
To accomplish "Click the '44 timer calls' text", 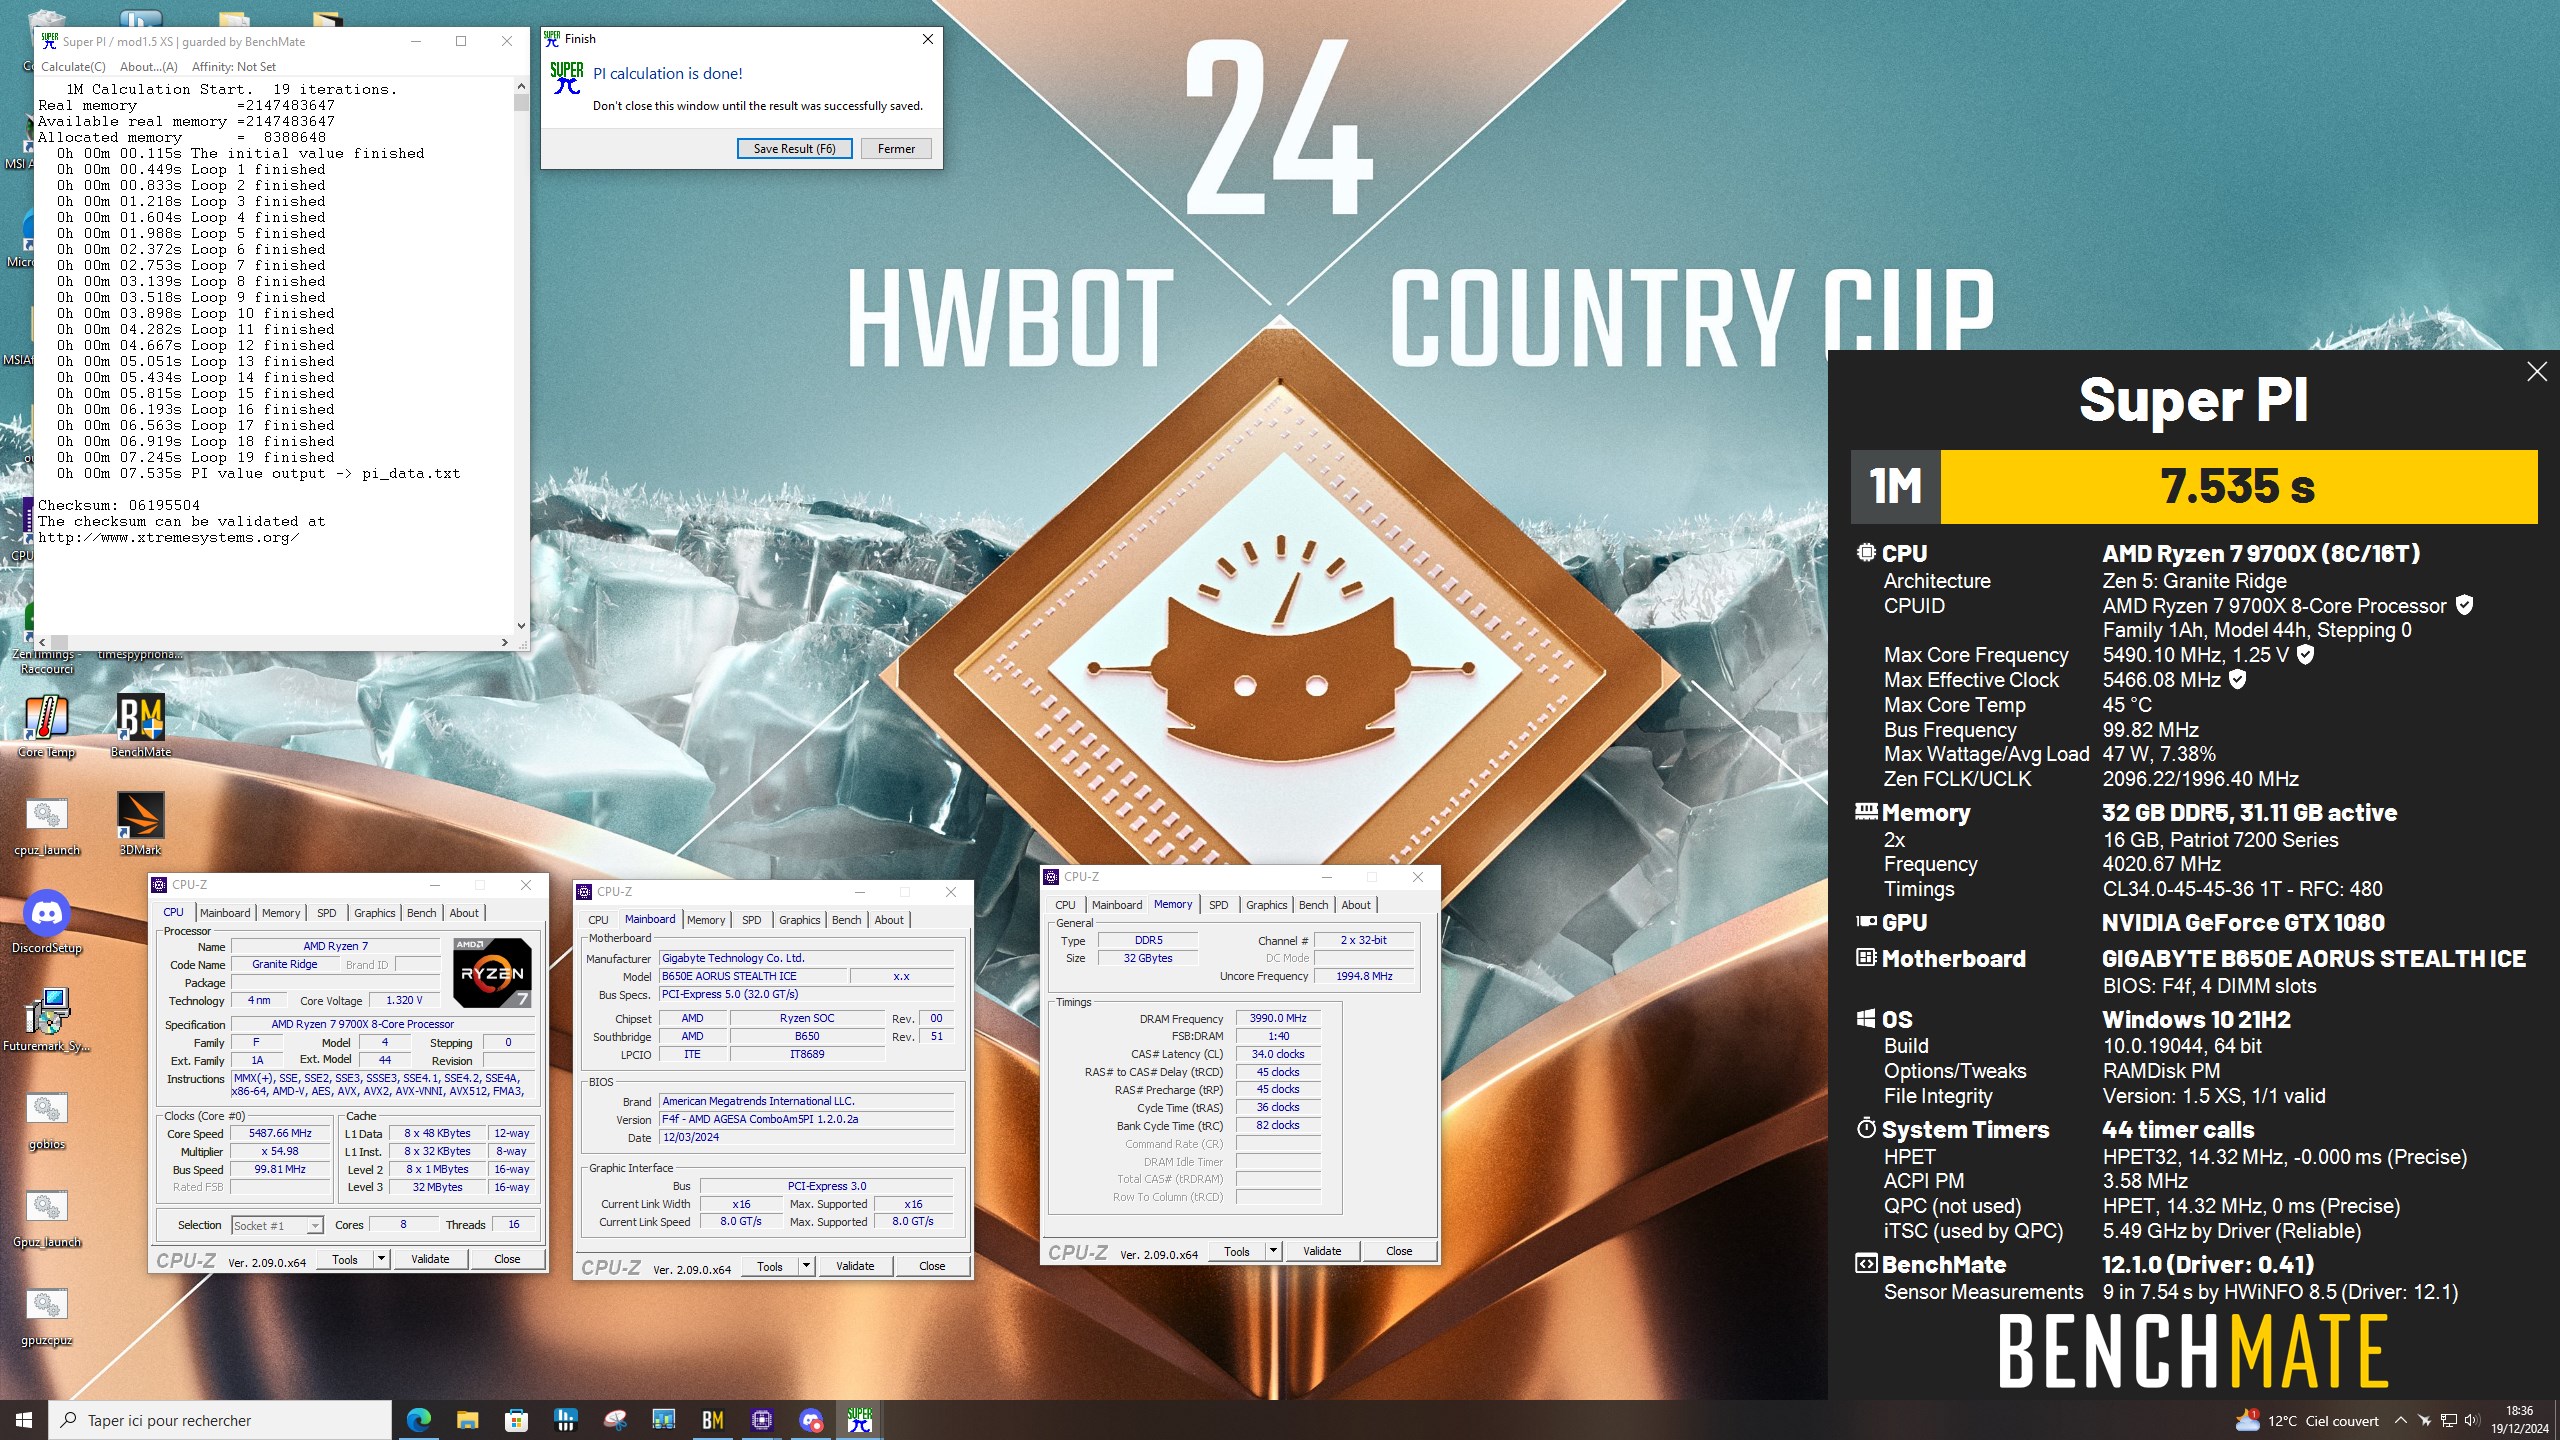I will (x=2178, y=1130).
